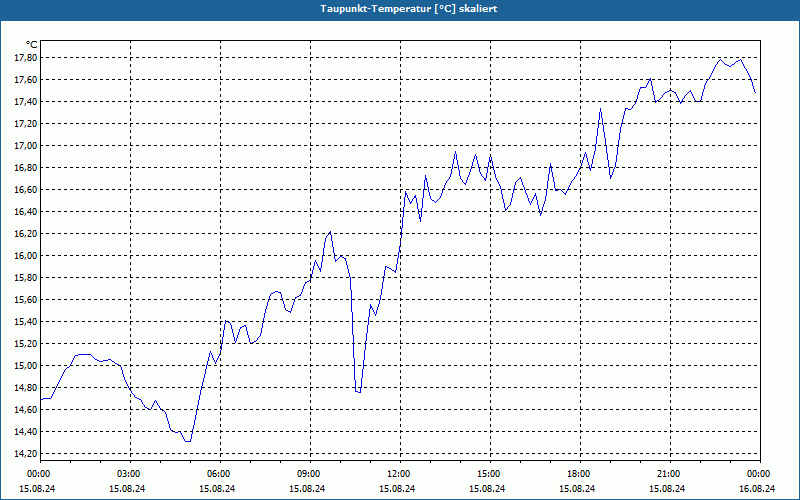The height and width of the screenshot is (500, 800).
Task: Select the 15,40 y-axis value
Action: (x=25, y=322)
